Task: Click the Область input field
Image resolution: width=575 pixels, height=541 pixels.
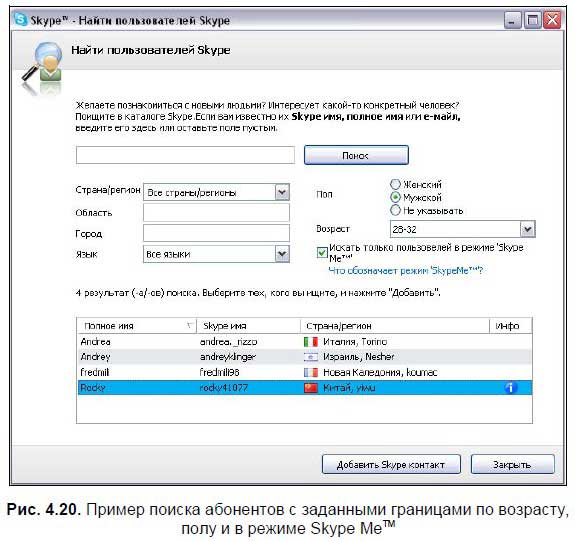Action: pos(216,213)
